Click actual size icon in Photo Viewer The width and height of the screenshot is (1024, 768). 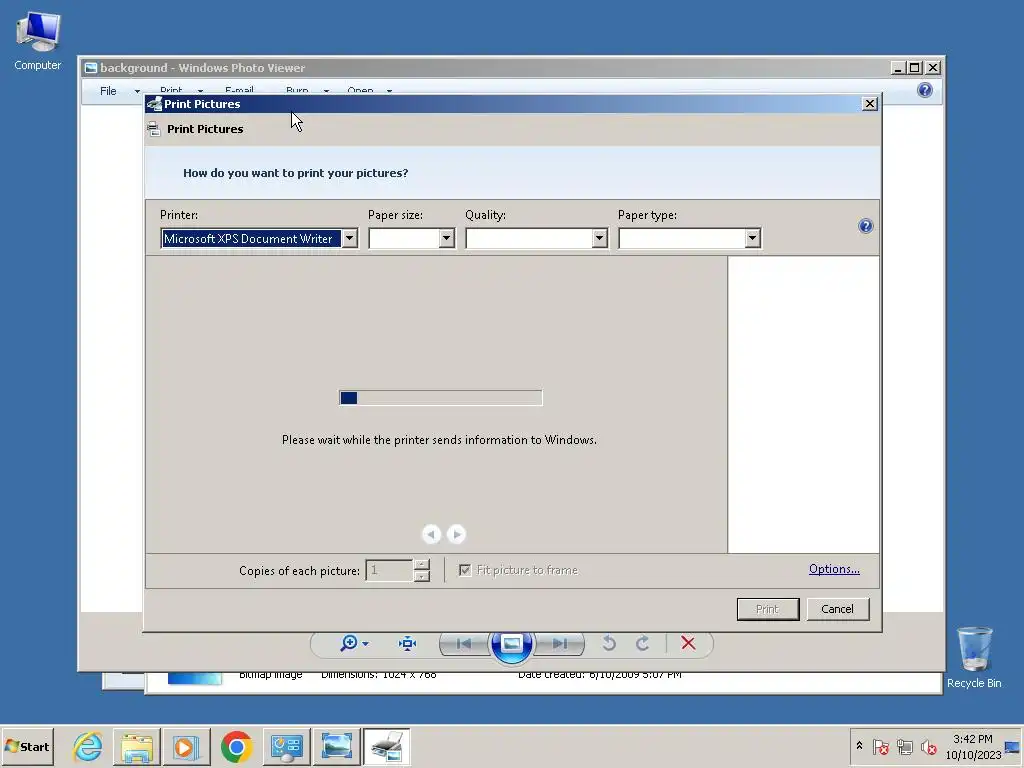408,643
